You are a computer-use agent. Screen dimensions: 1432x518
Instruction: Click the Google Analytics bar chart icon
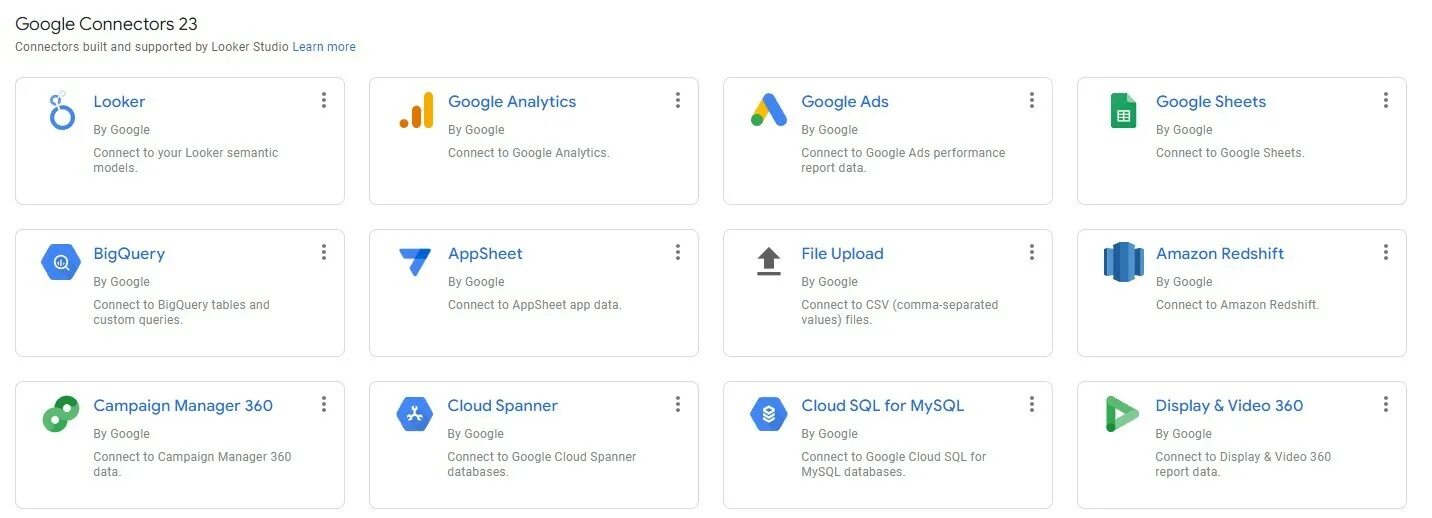pyautogui.click(x=416, y=110)
